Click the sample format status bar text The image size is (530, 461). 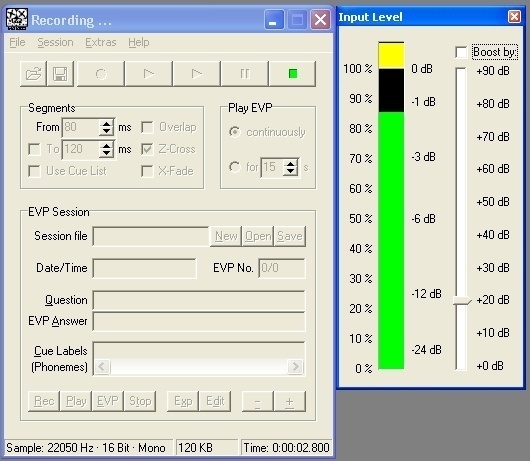pos(86,448)
